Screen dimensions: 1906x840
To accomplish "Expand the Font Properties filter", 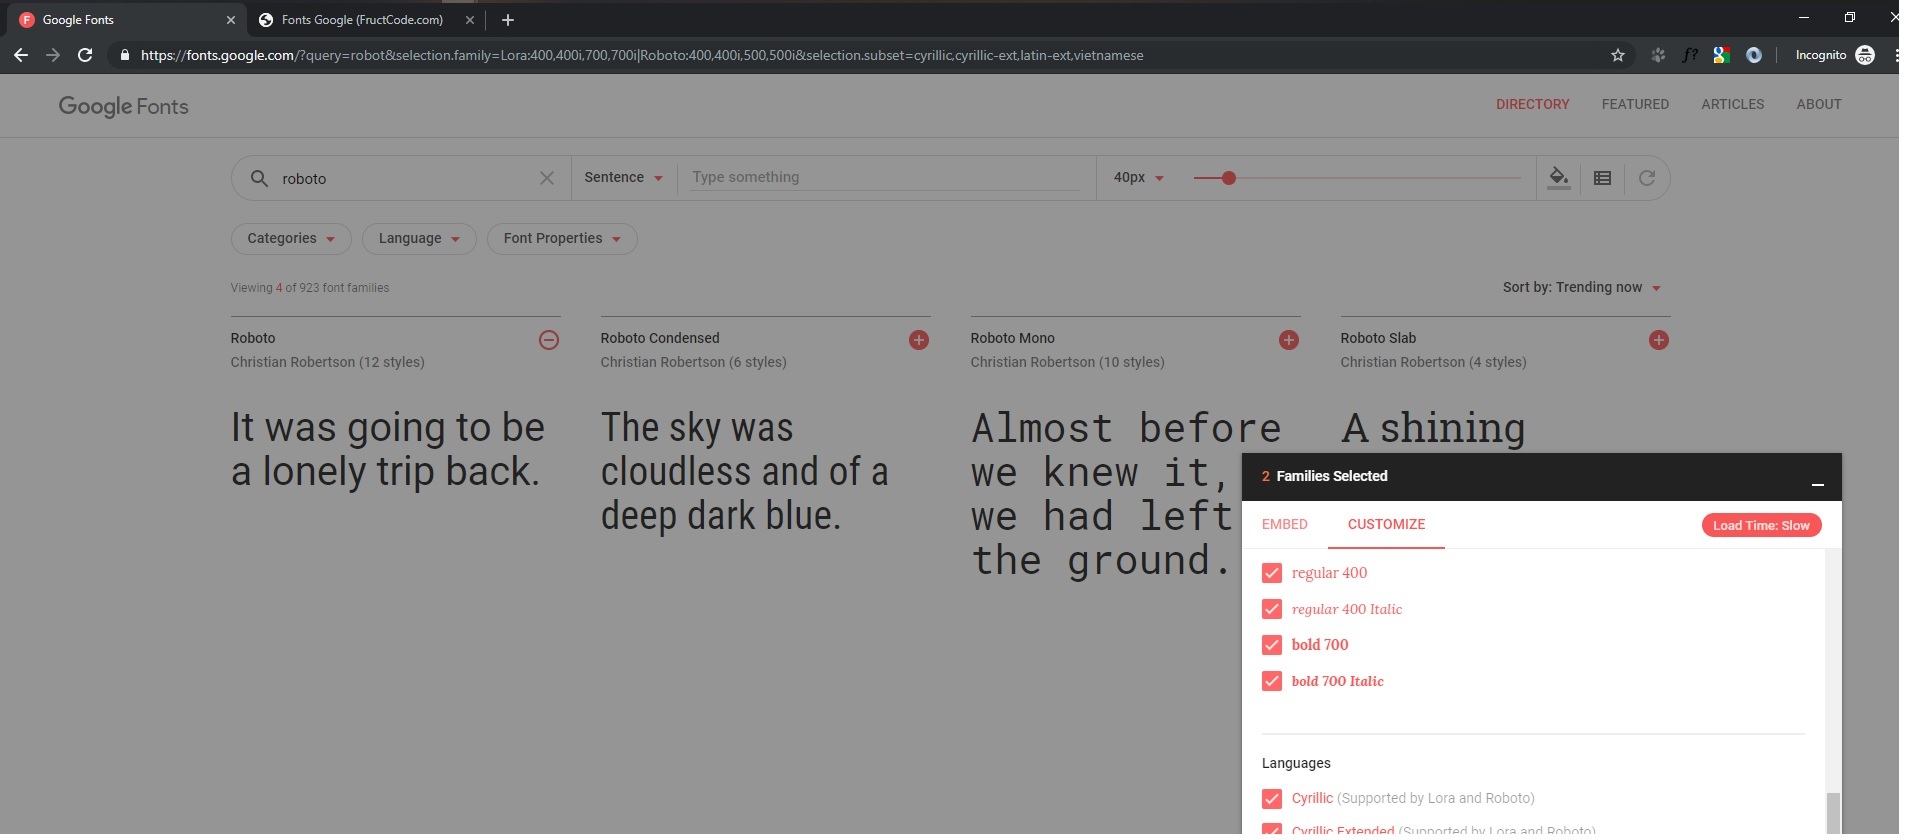I will click(x=562, y=238).
